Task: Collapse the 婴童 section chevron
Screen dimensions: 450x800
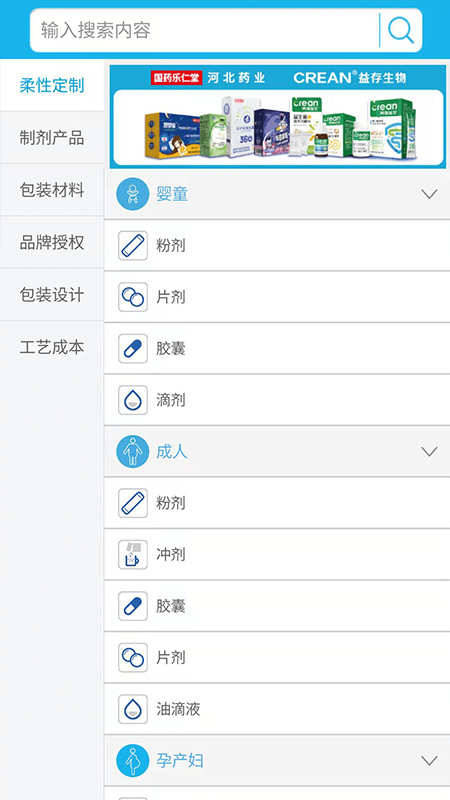Action: [x=430, y=194]
